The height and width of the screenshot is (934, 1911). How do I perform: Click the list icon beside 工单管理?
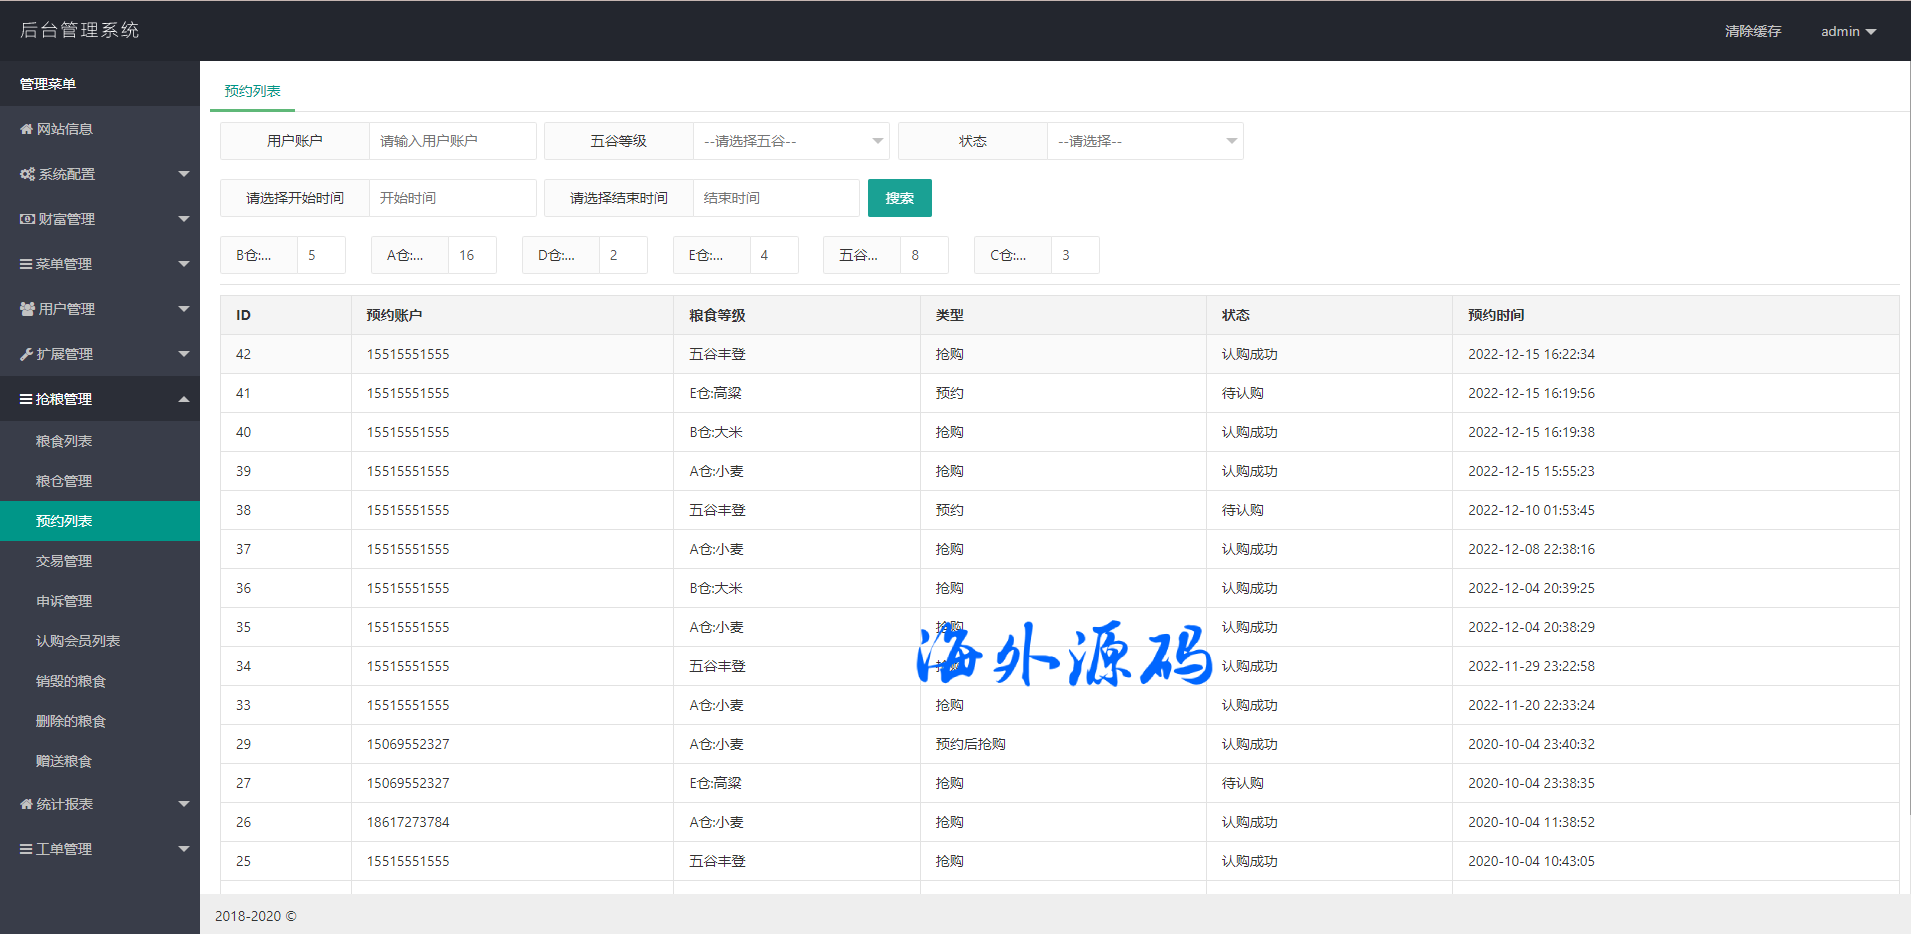[x=26, y=849]
